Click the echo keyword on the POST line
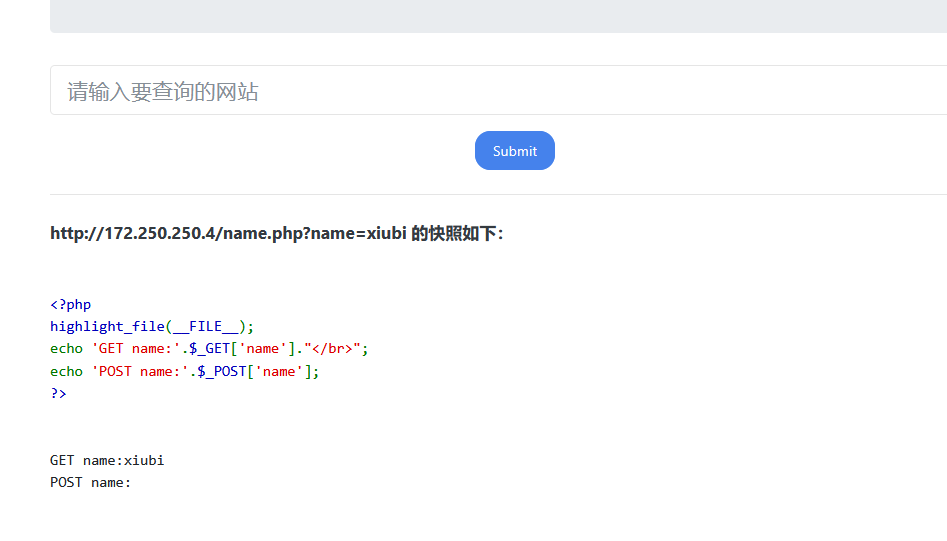 pos(66,371)
